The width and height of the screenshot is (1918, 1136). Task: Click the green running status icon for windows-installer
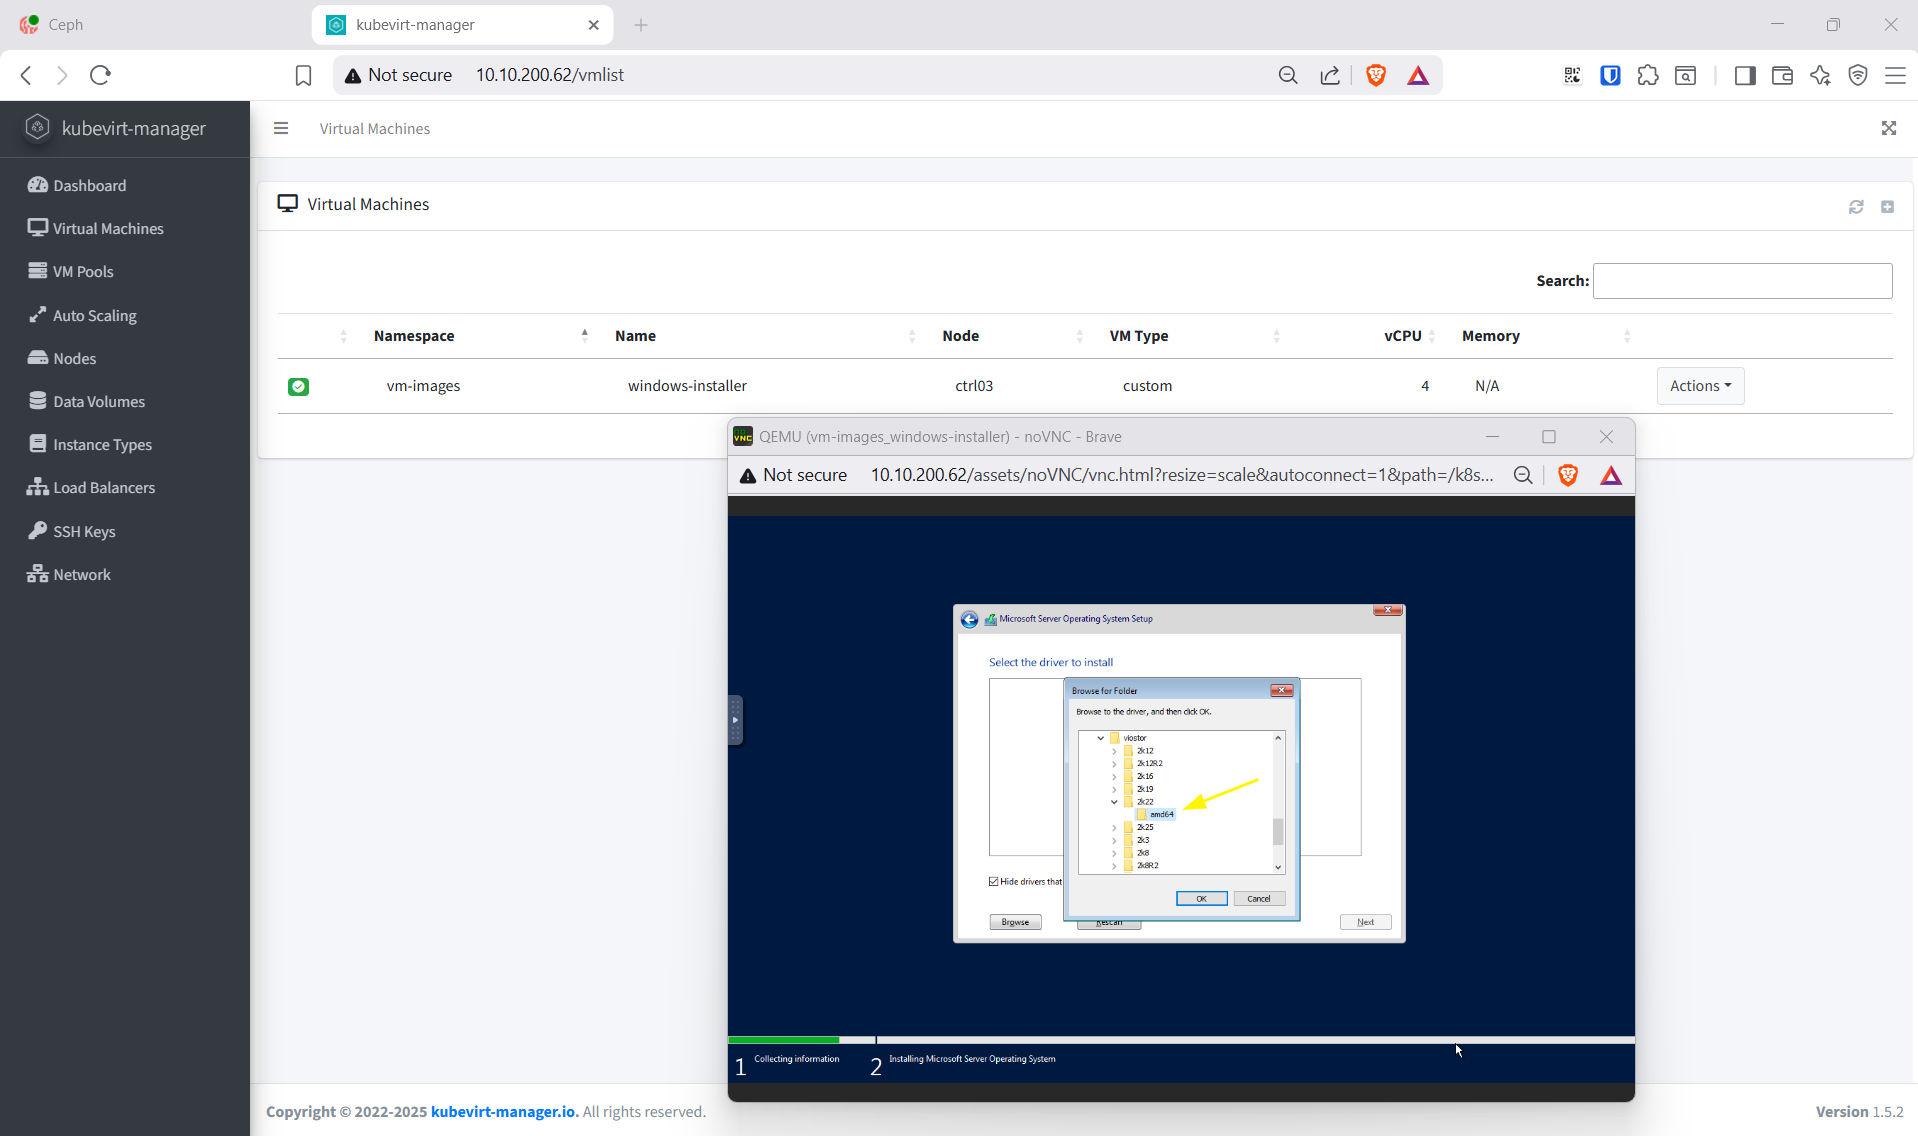tap(298, 386)
